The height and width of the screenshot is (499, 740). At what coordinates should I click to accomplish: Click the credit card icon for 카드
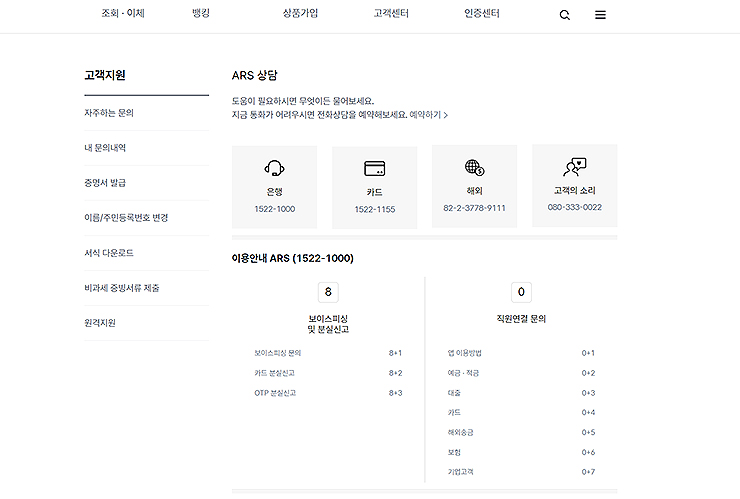(x=375, y=169)
